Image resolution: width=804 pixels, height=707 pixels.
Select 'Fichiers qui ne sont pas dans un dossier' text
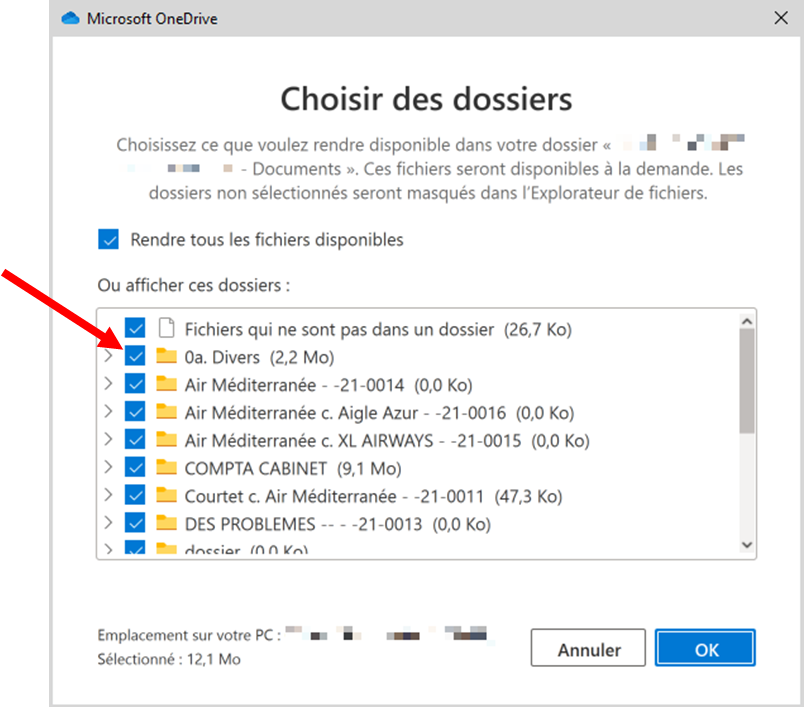click(x=378, y=329)
